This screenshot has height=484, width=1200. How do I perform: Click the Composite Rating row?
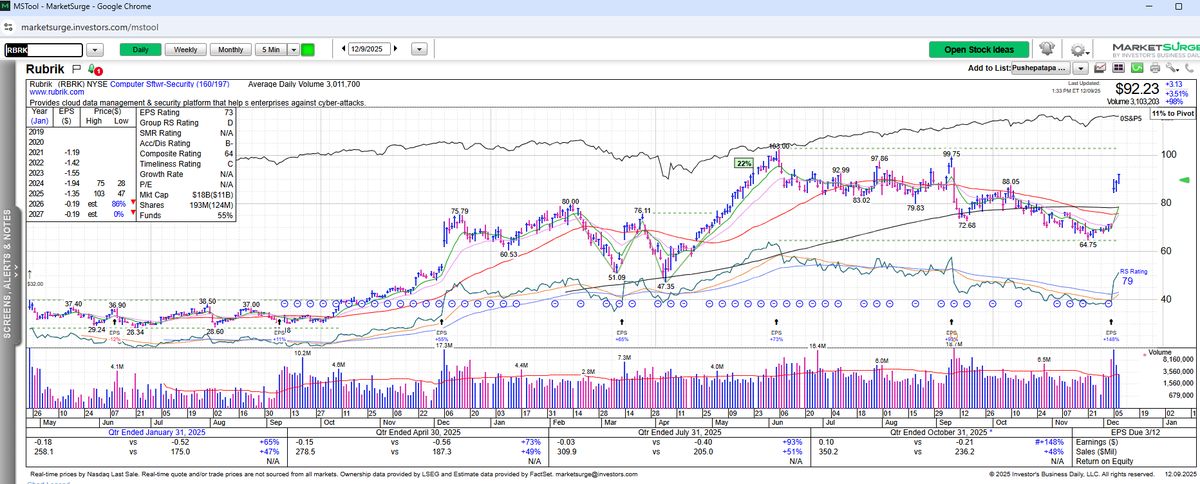click(x=187, y=153)
